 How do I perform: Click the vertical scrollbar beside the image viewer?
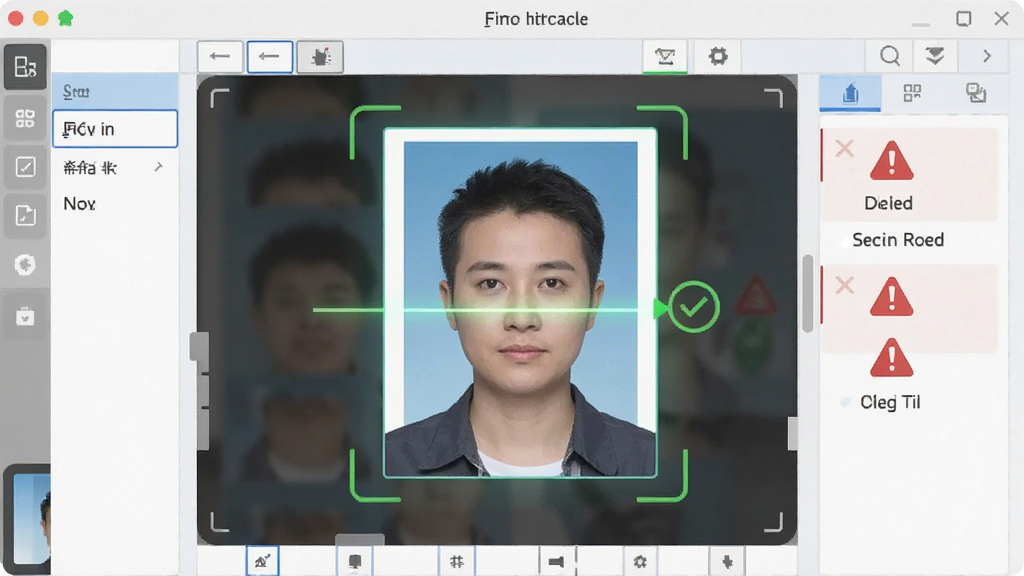click(808, 294)
